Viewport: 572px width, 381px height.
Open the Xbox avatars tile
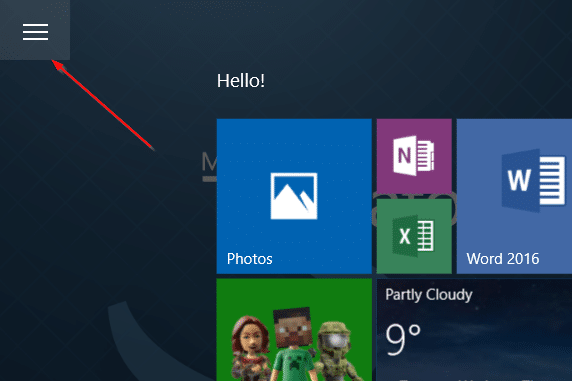click(294, 330)
